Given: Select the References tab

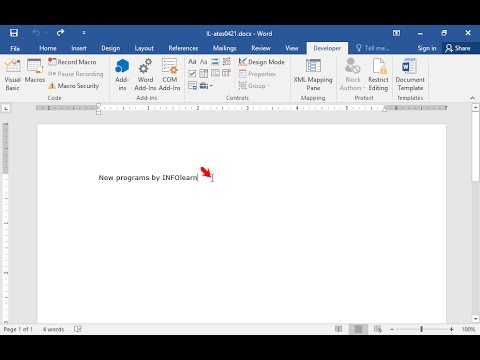Looking at the screenshot, I should point(183,48).
